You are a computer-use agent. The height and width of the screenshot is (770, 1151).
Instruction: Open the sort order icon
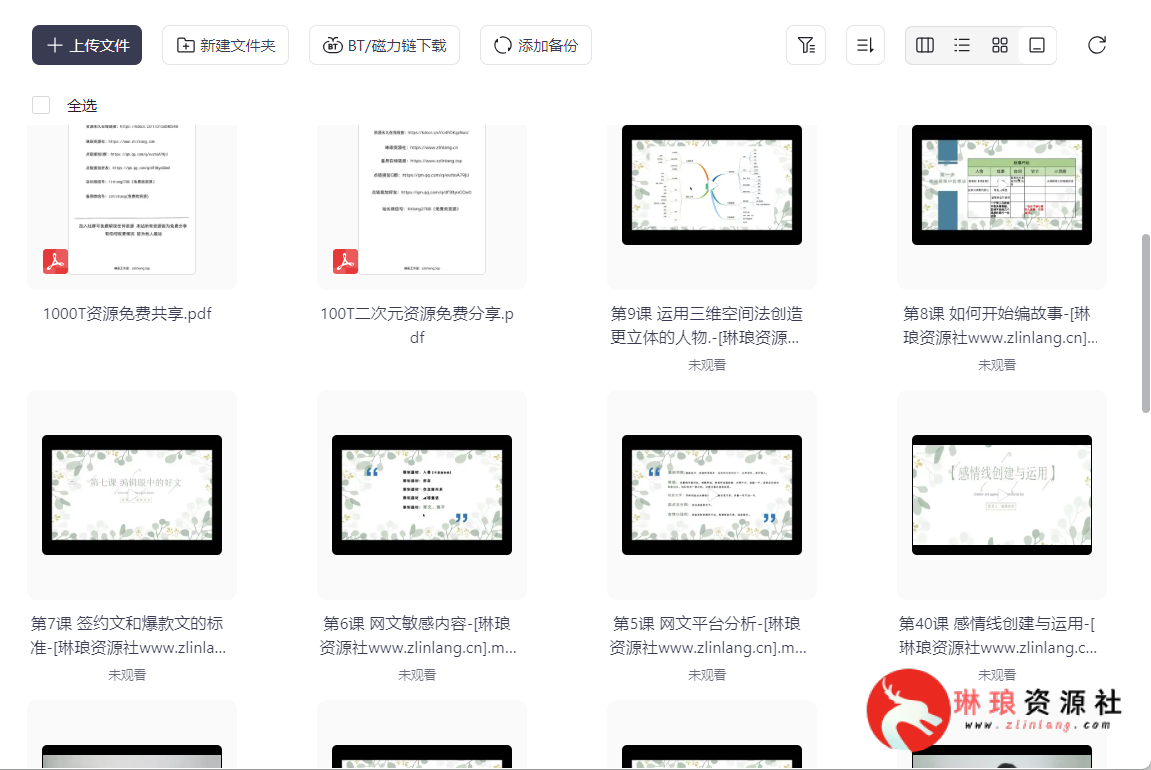[865, 46]
